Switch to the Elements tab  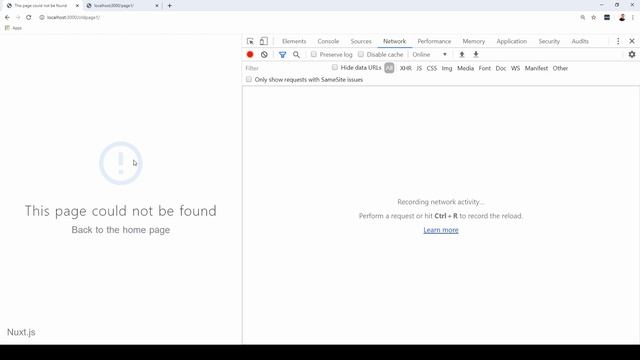point(294,41)
